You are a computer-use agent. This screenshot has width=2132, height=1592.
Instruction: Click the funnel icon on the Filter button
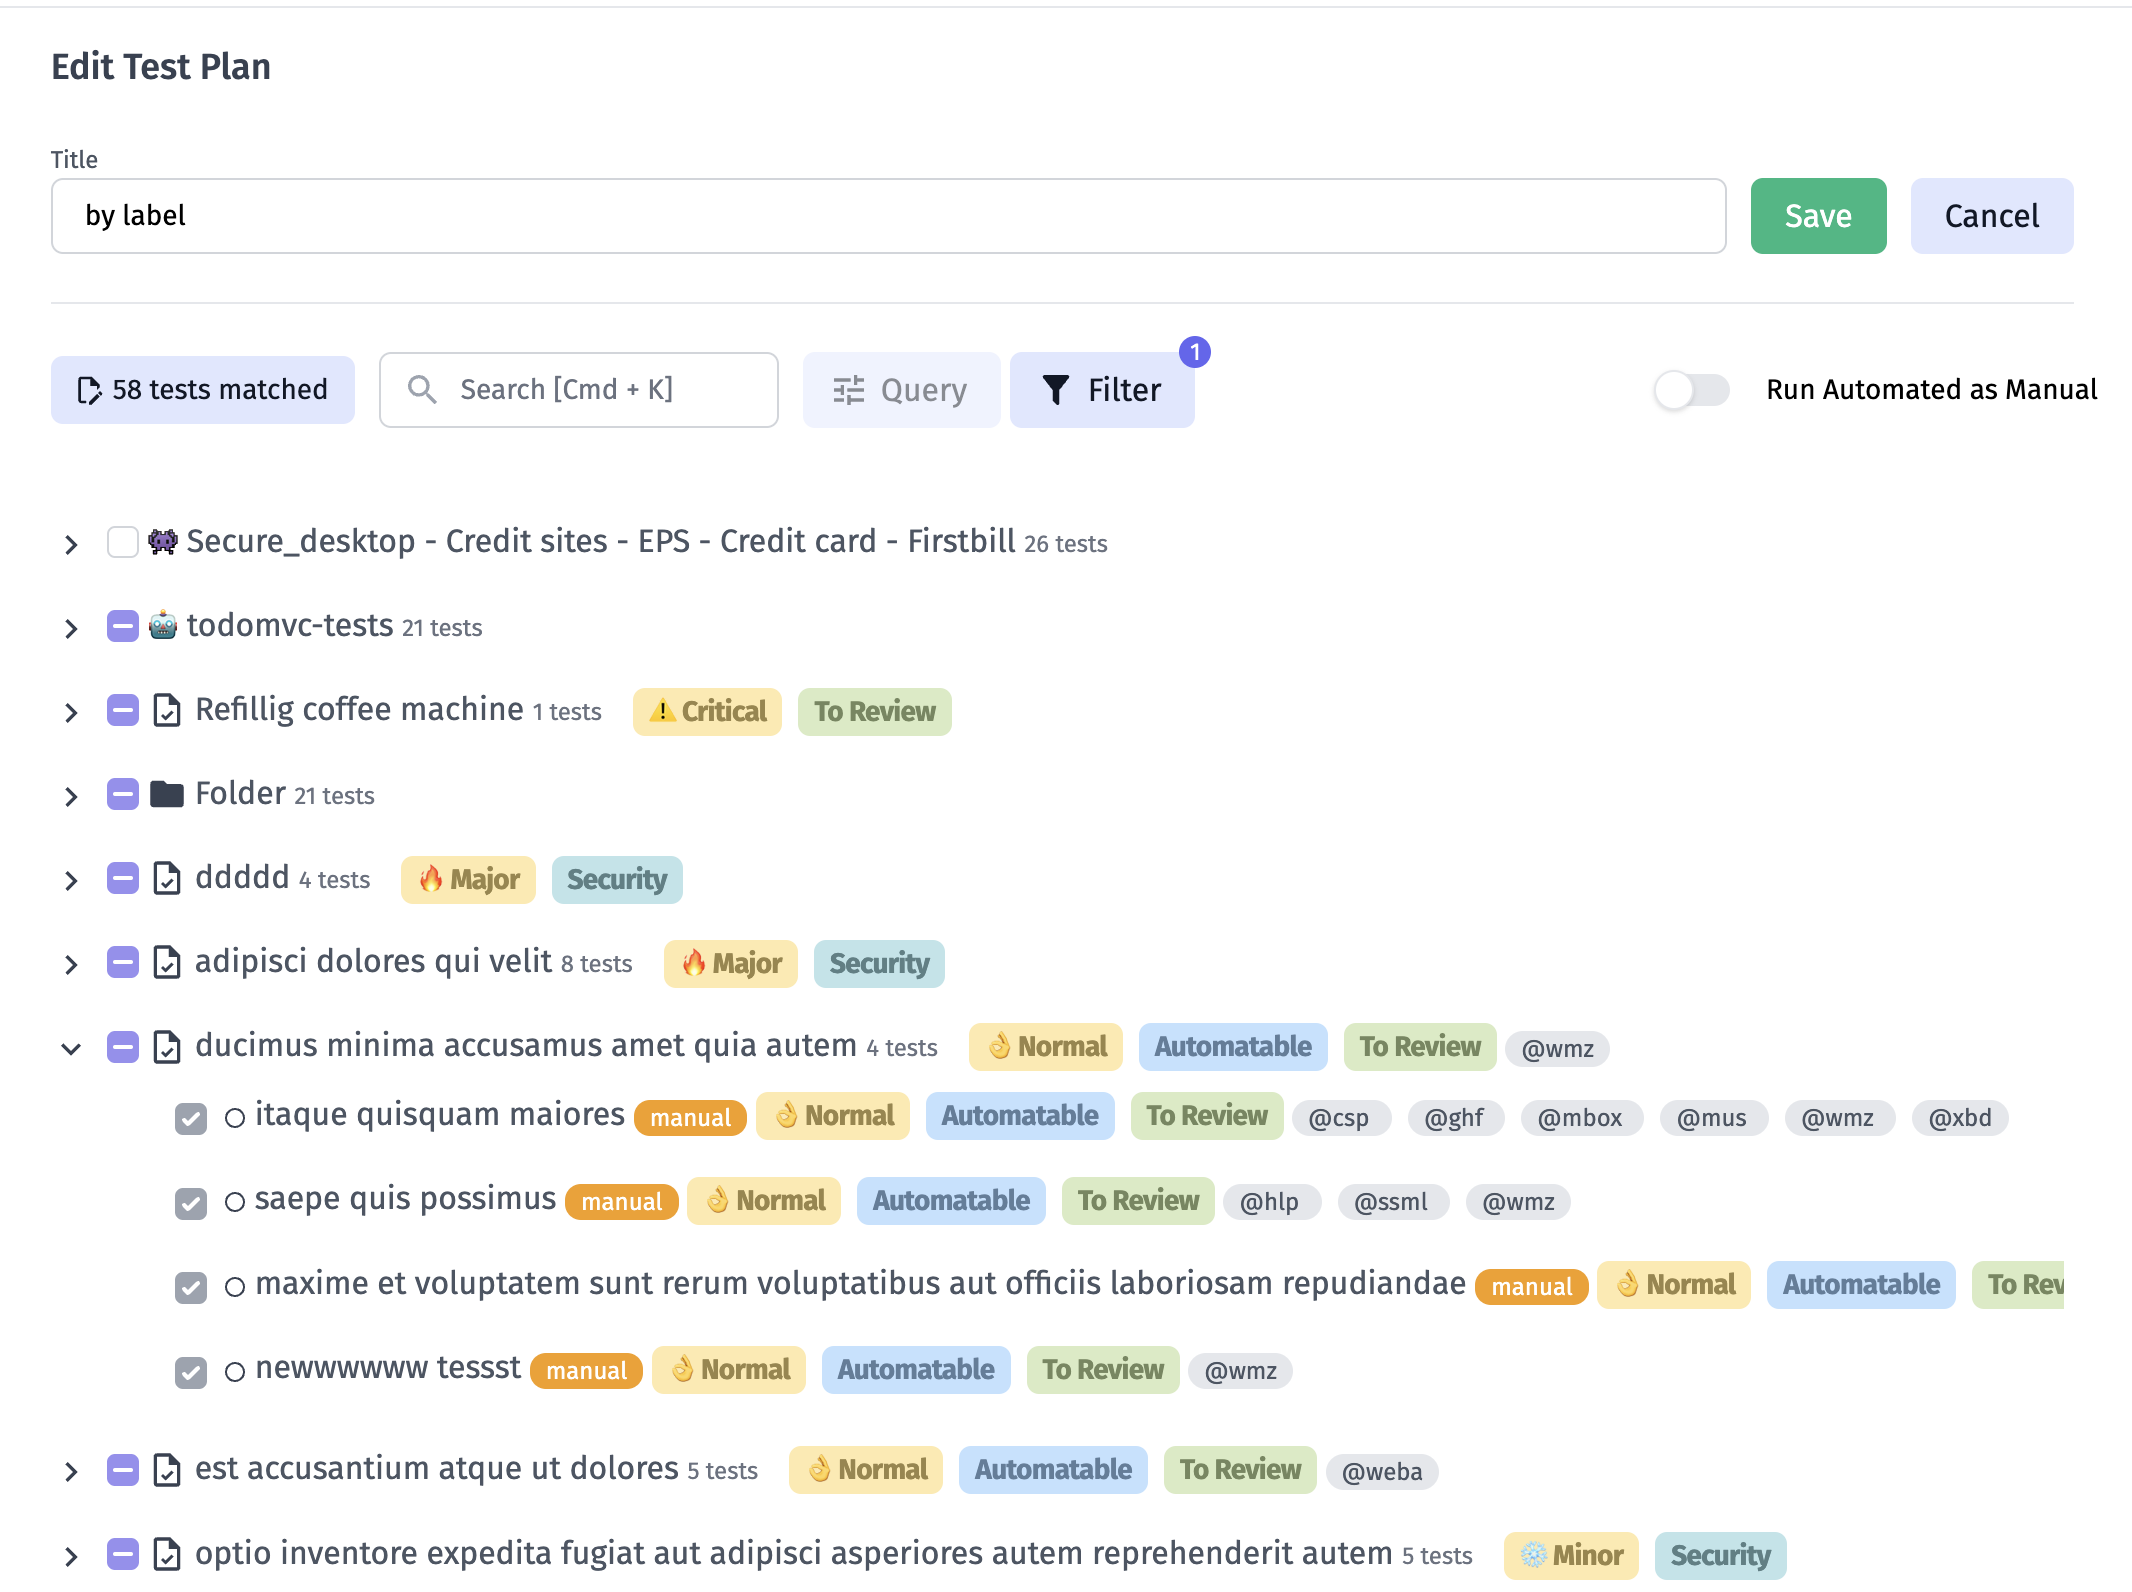click(1056, 390)
